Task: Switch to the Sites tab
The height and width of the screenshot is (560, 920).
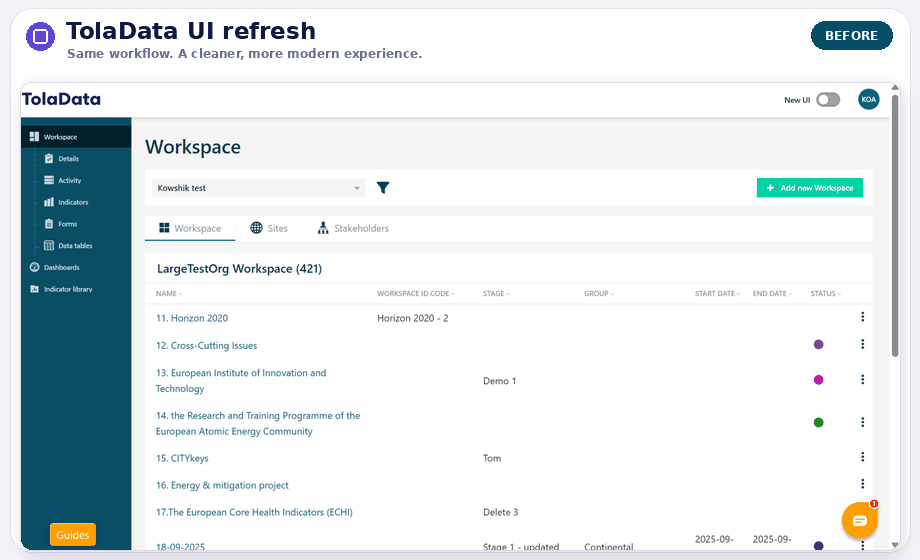Action: click(269, 228)
